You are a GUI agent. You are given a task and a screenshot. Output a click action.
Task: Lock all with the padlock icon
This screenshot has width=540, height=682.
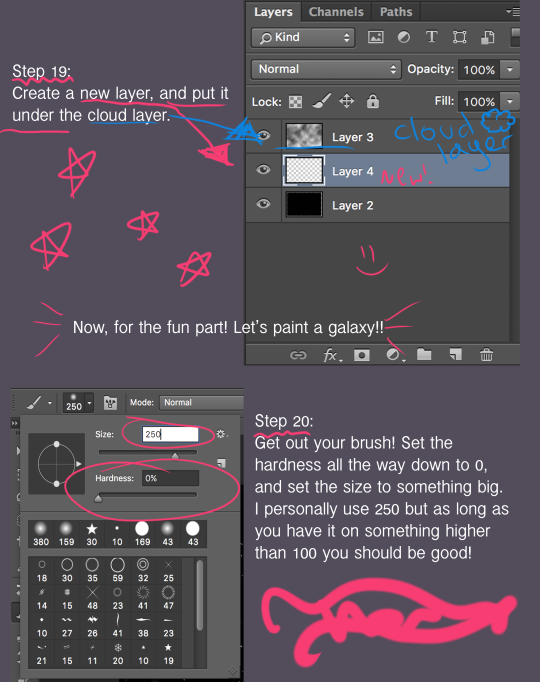[x=373, y=101]
